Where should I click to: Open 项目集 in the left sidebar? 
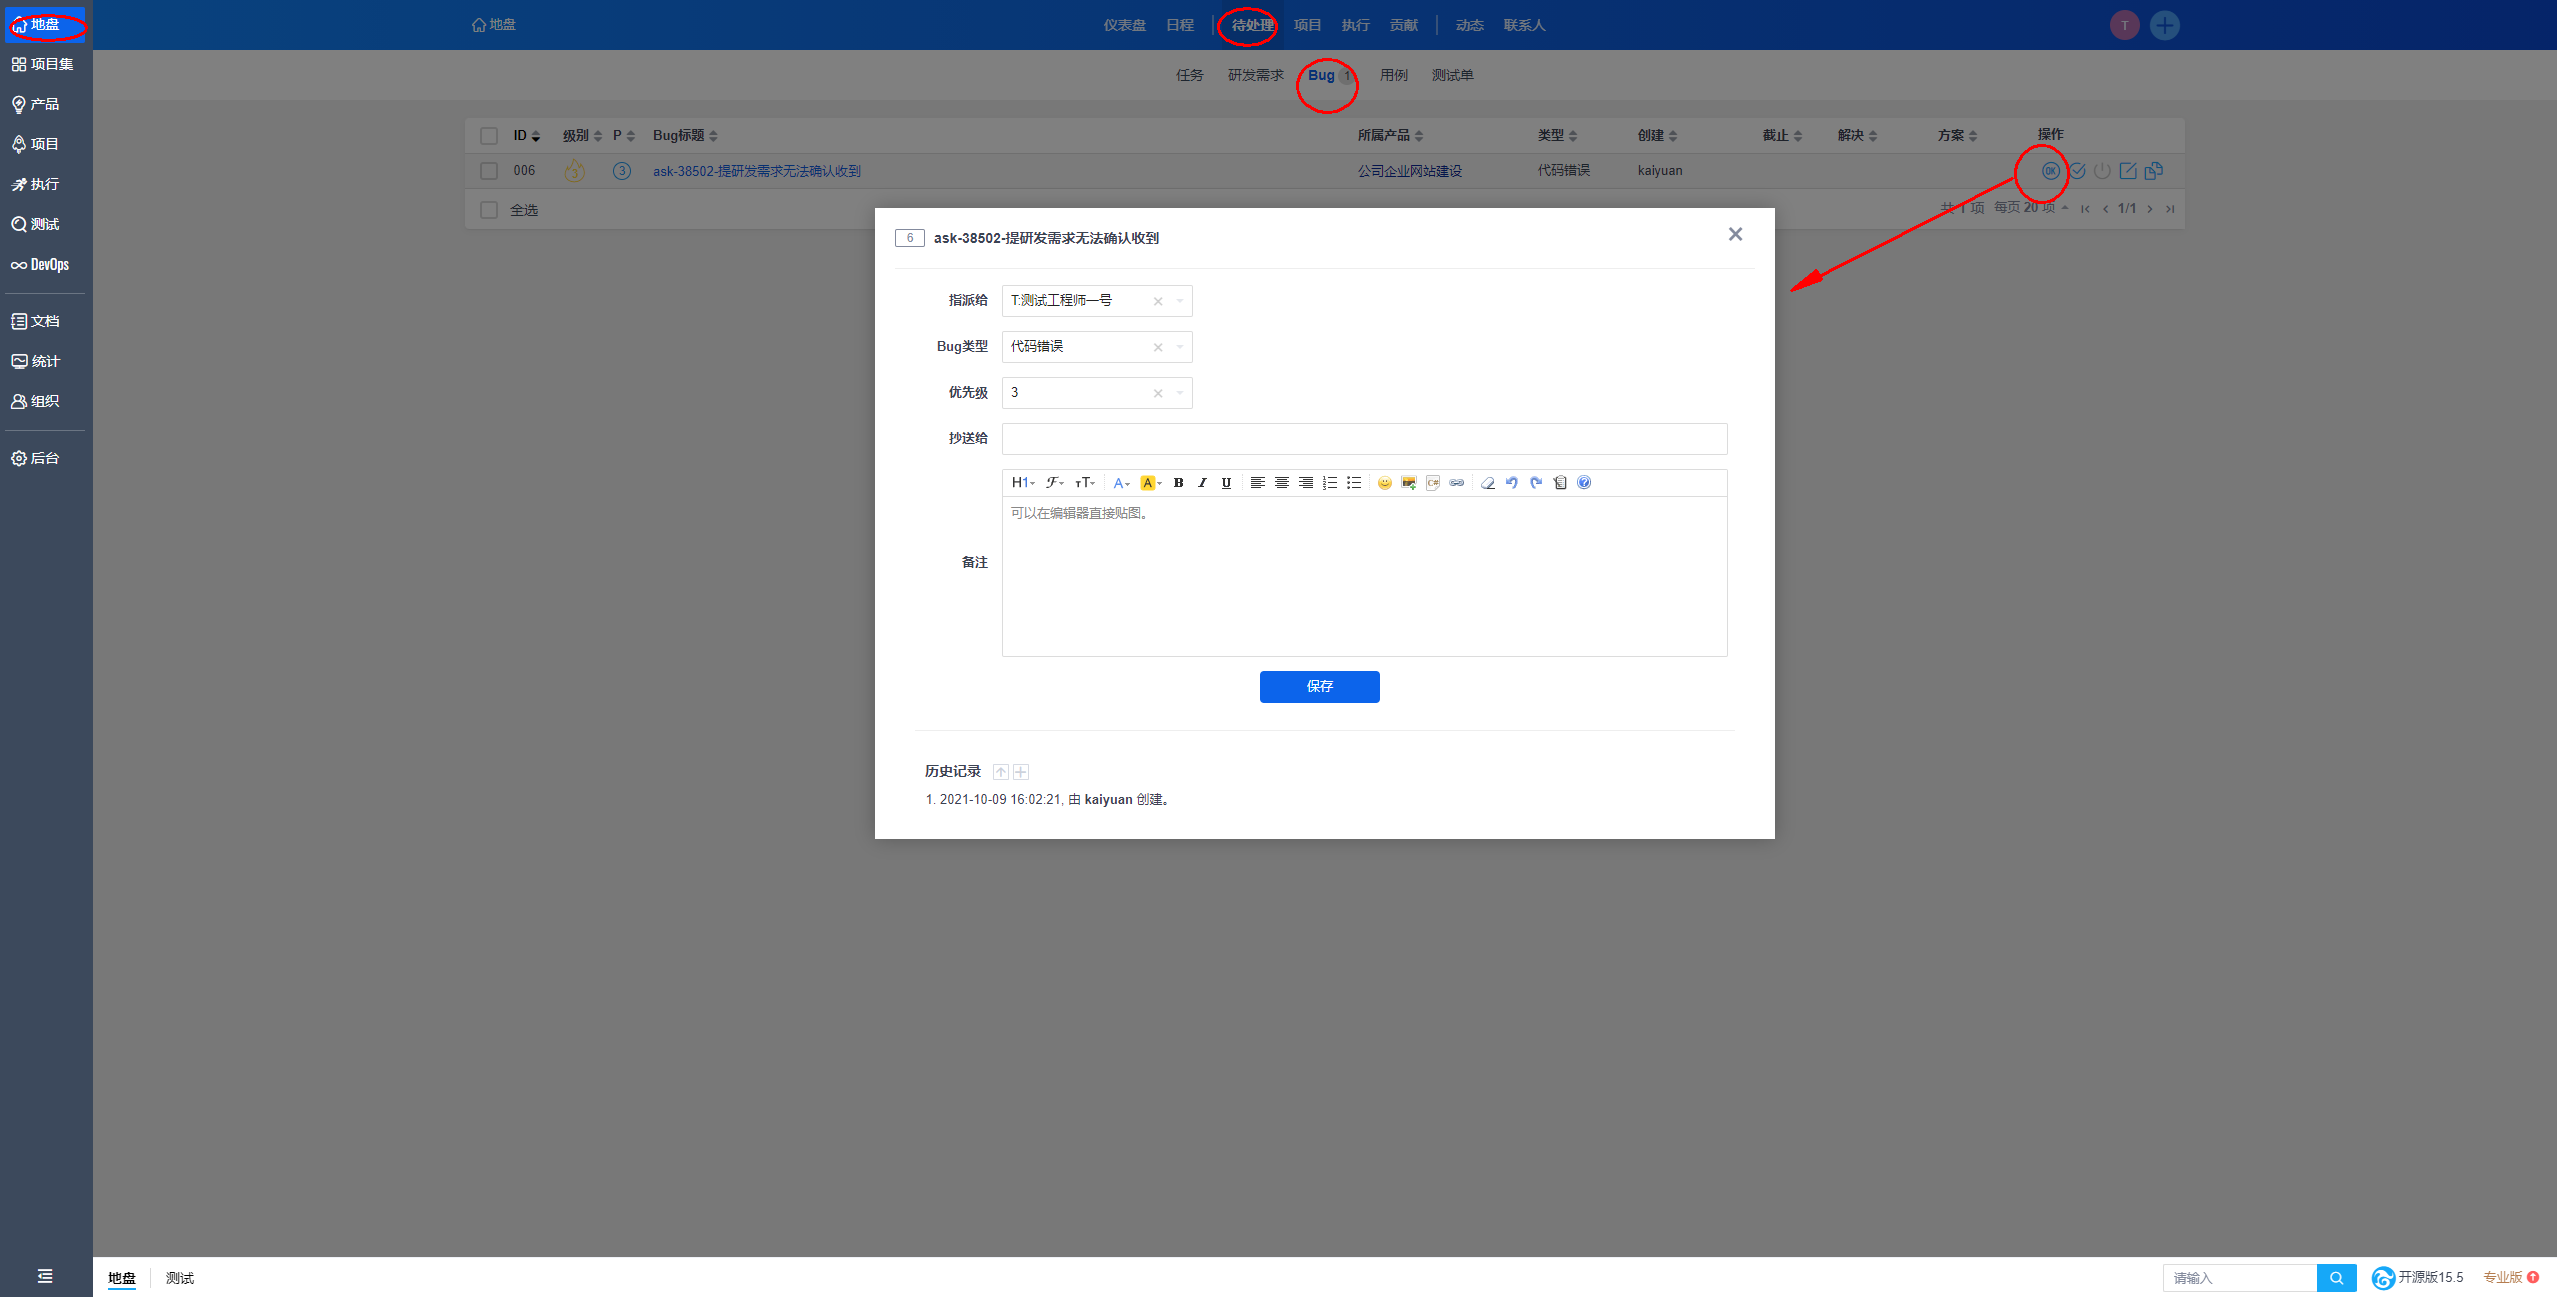pos(42,64)
